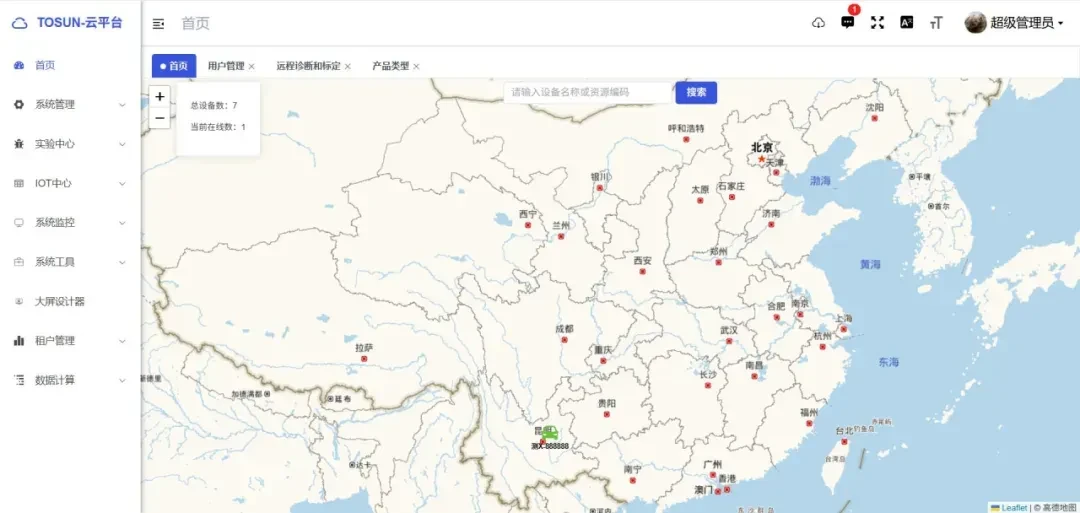Click the 实验中心 bug icon
Image resolution: width=1080 pixels, height=513 pixels.
point(19,144)
